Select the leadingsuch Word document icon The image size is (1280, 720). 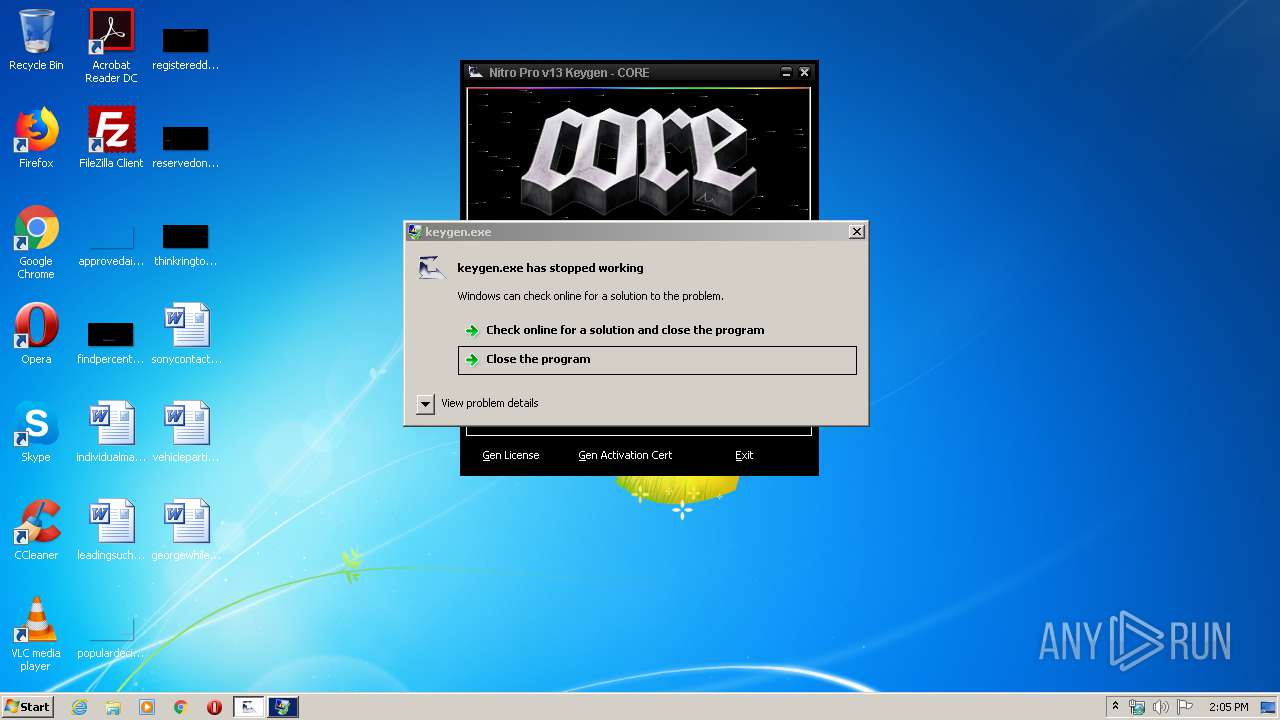coord(111,530)
